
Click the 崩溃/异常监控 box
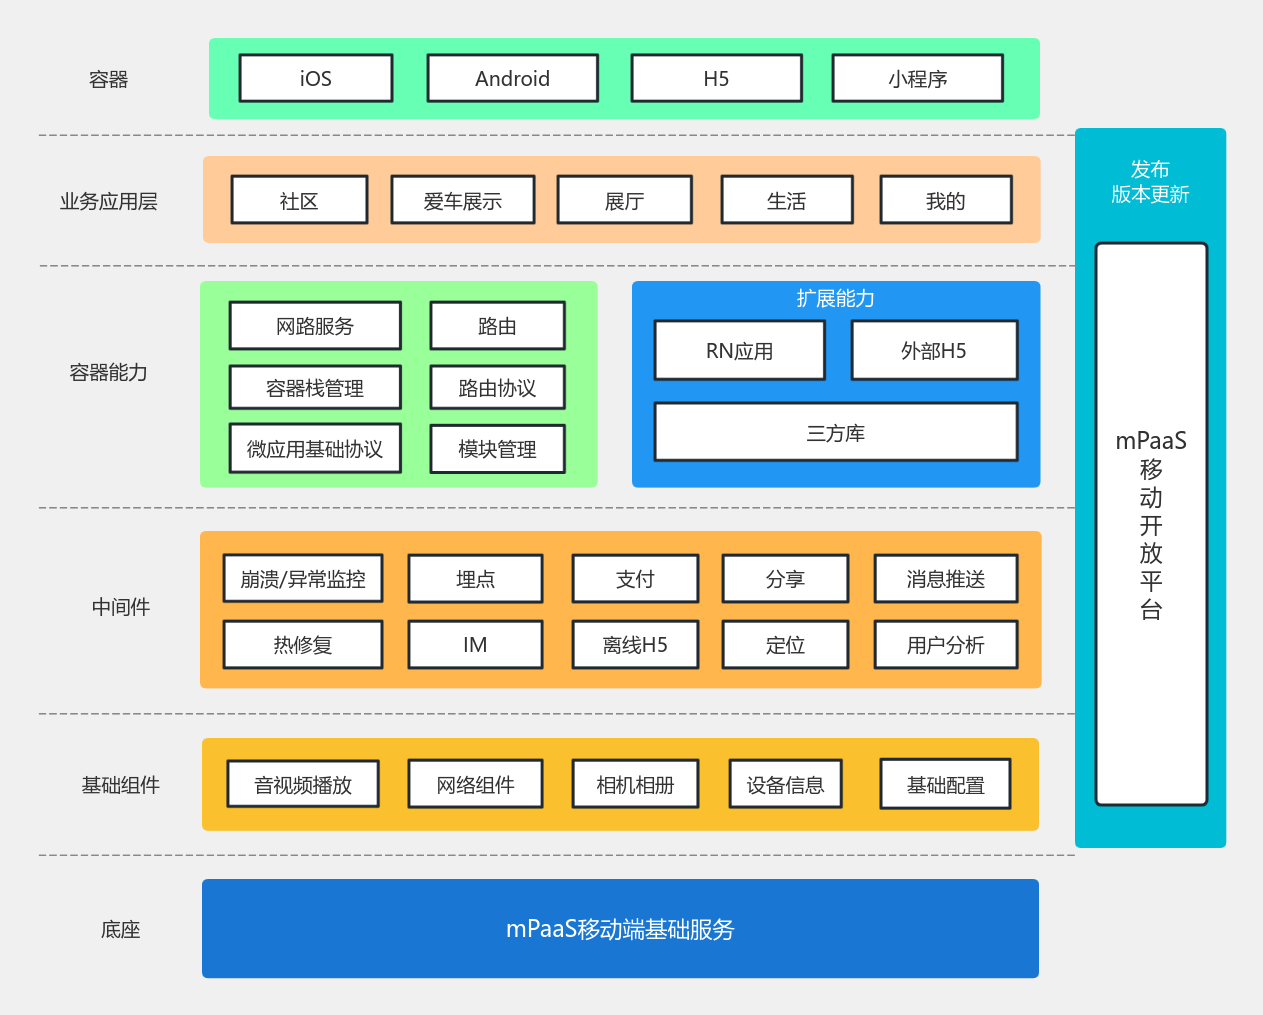[303, 579]
